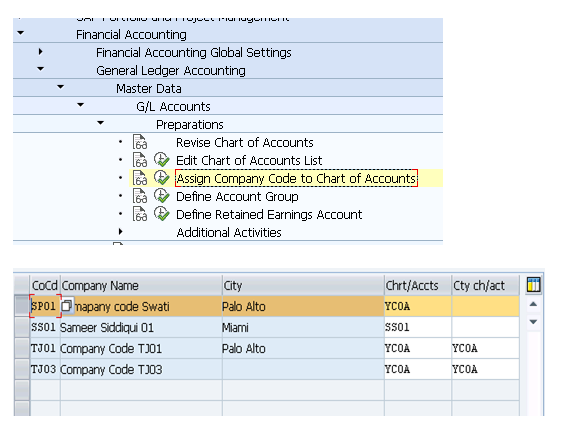Image resolution: width=580 pixels, height=426 pixels.
Task: Select General Ledger Accounting label
Action: coord(171,71)
